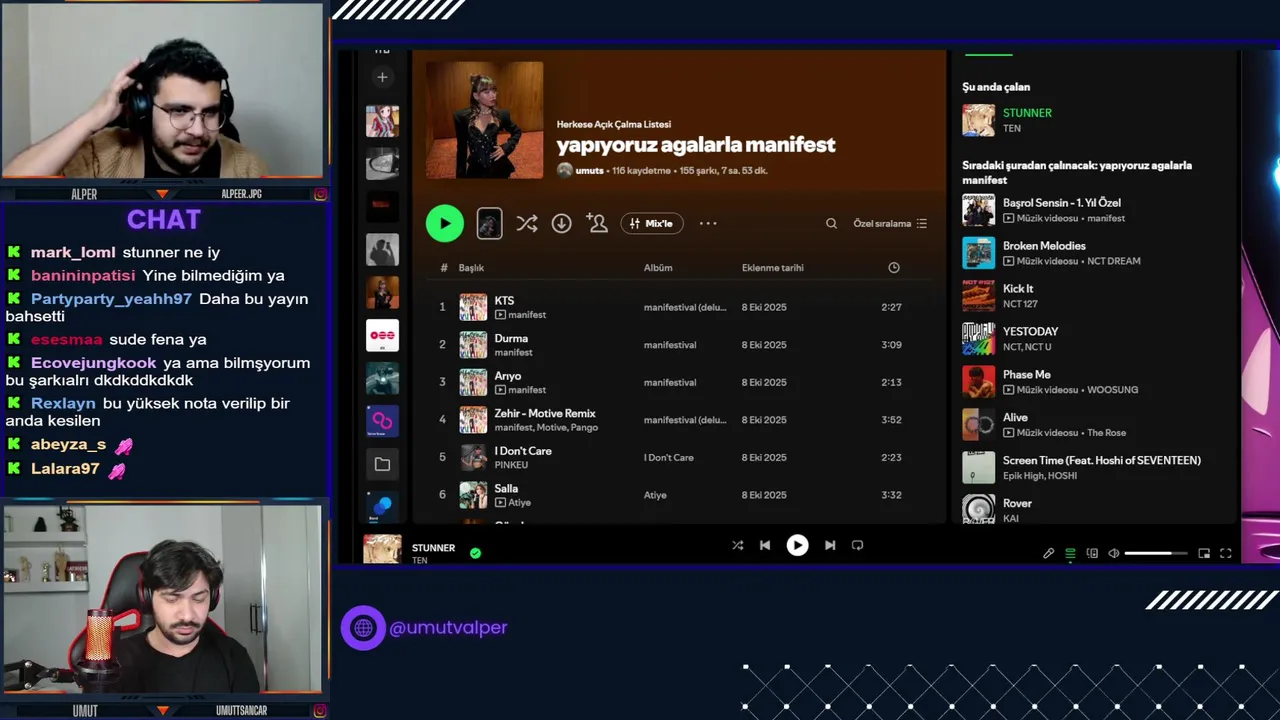This screenshot has height=720, width=1280.
Task: Search within the playlist using magnifier icon
Action: click(x=831, y=223)
